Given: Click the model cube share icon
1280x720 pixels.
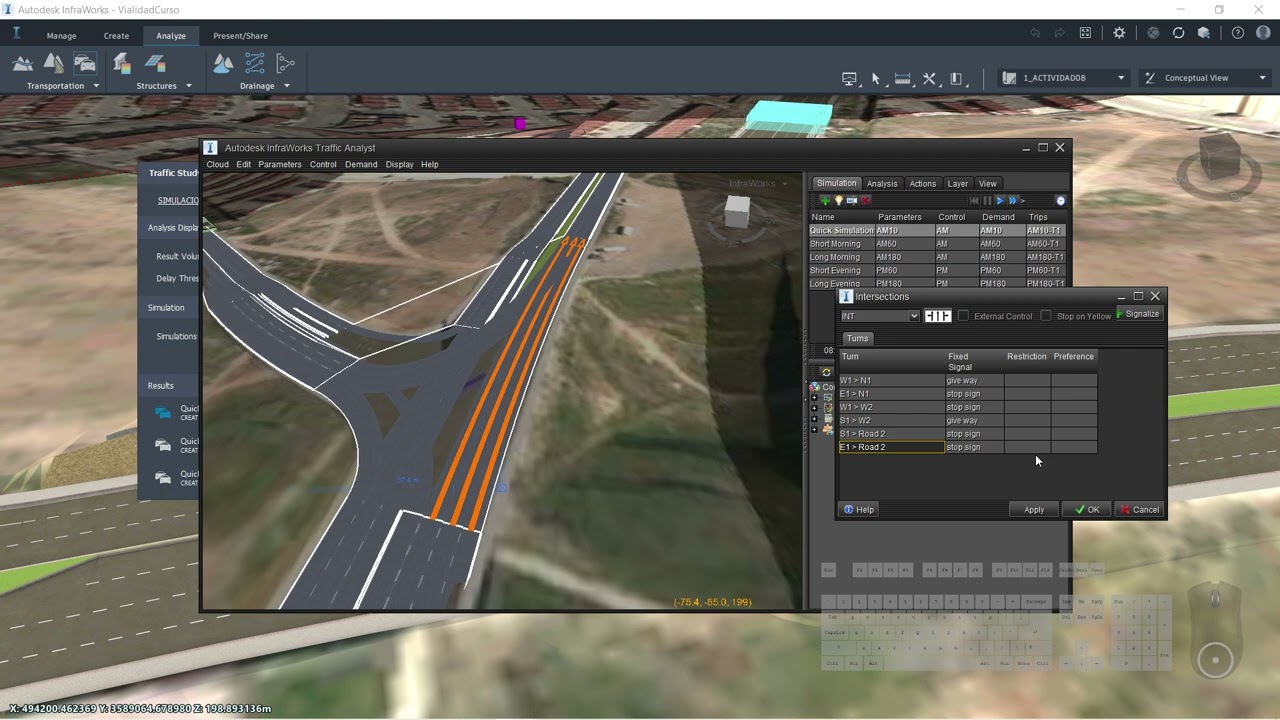Looking at the screenshot, I should (x=1204, y=33).
